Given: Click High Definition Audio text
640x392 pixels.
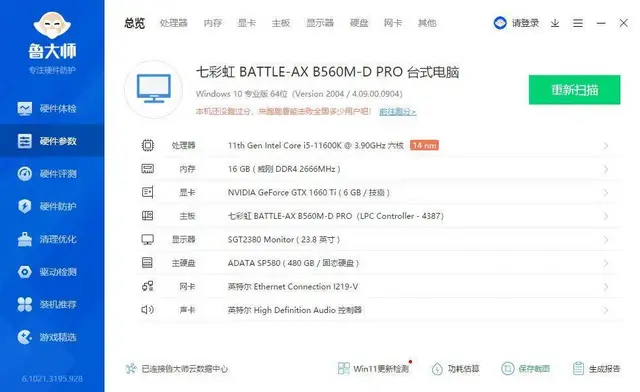Looking at the screenshot, I should click(x=295, y=310).
